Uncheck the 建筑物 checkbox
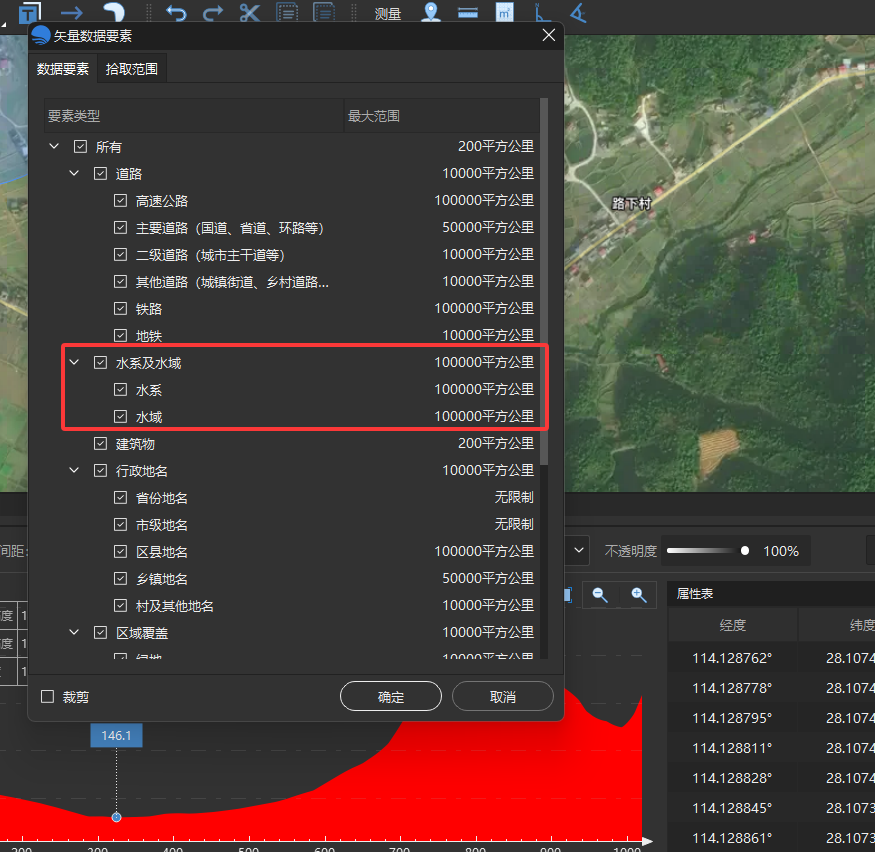The height and width of the screenshot is (852, 875). (100, 444)
